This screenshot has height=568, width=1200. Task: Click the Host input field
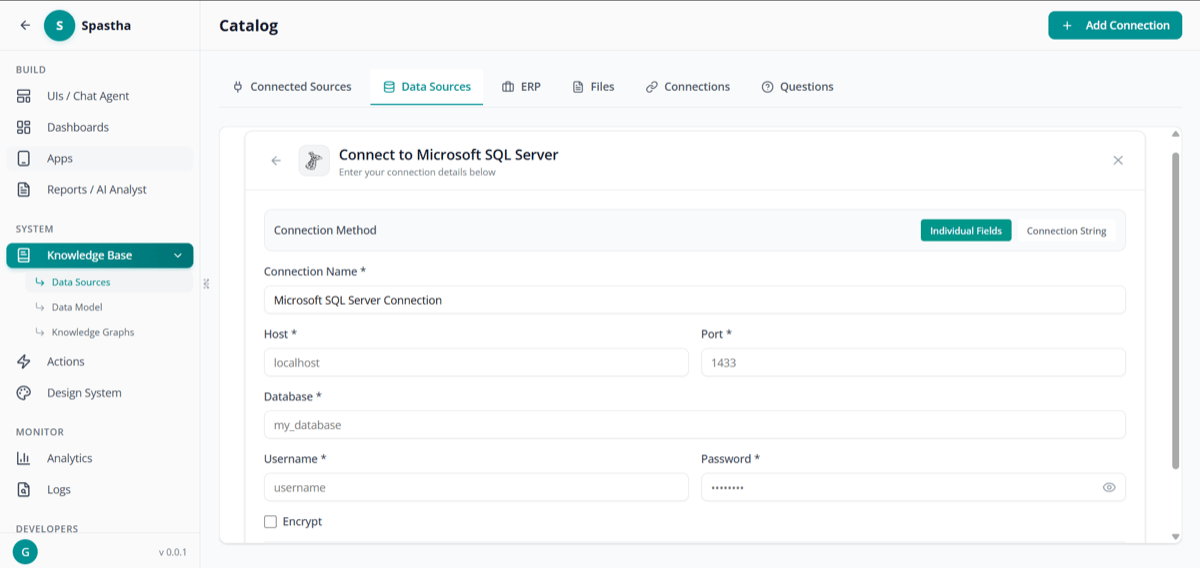476,362
